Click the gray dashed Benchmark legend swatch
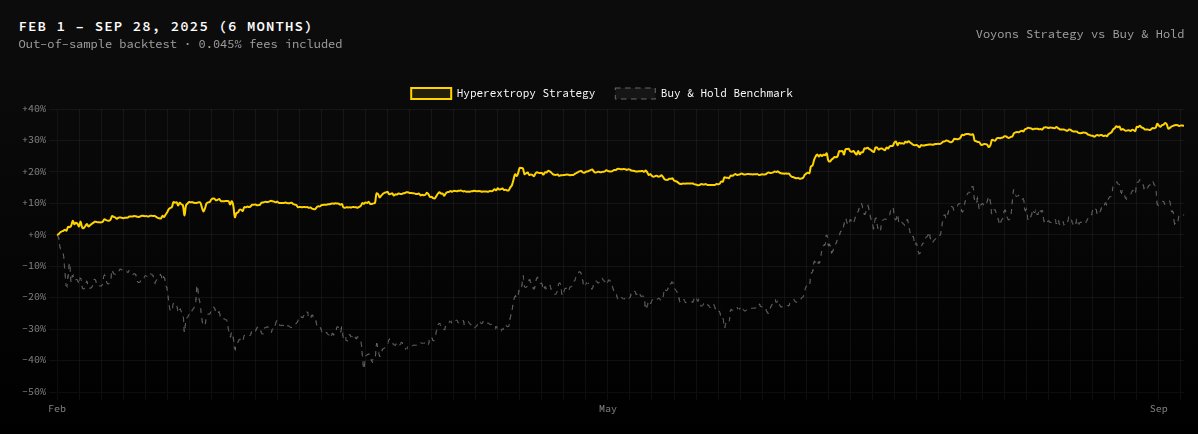The image size is (1198, 434). click(x=635, y=93)
